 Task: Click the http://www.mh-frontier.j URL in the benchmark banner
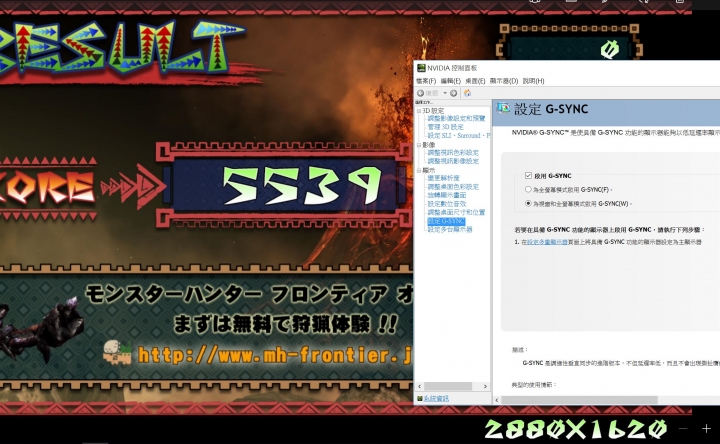[275, 355]
